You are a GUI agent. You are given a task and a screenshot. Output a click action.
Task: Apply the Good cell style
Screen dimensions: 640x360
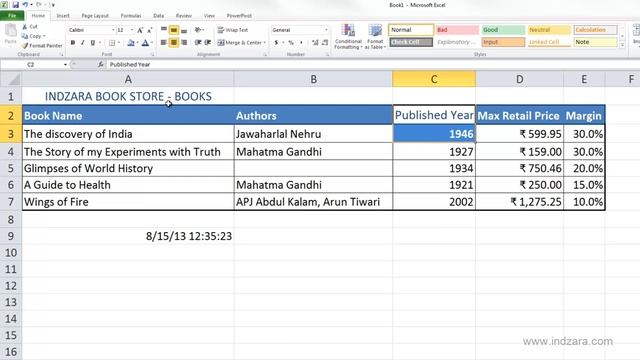coord(503,30)
